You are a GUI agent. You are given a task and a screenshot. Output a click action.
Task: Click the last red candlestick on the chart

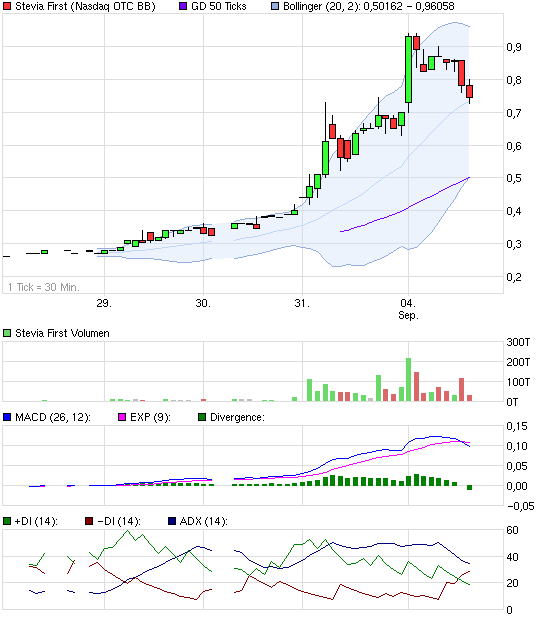(x=469, y=91)
